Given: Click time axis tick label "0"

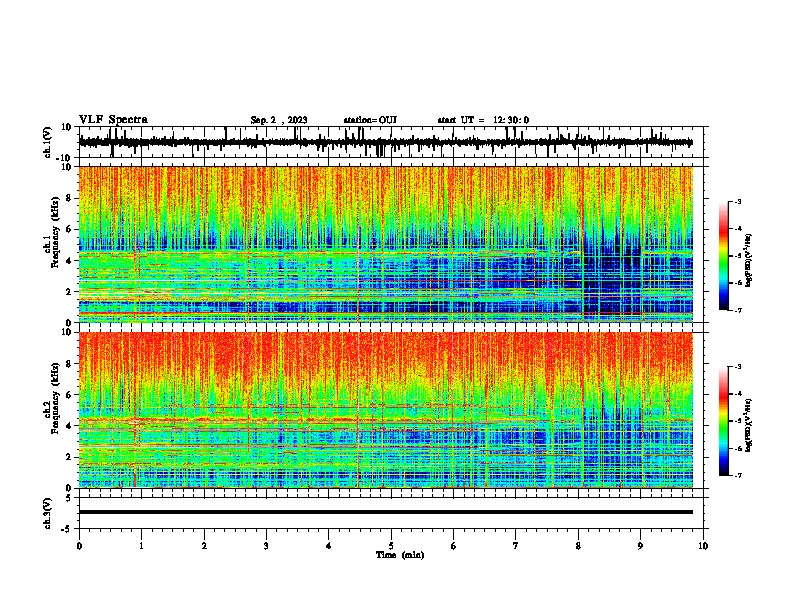Looking at the screenshot, I should click(x=79, y=546).
